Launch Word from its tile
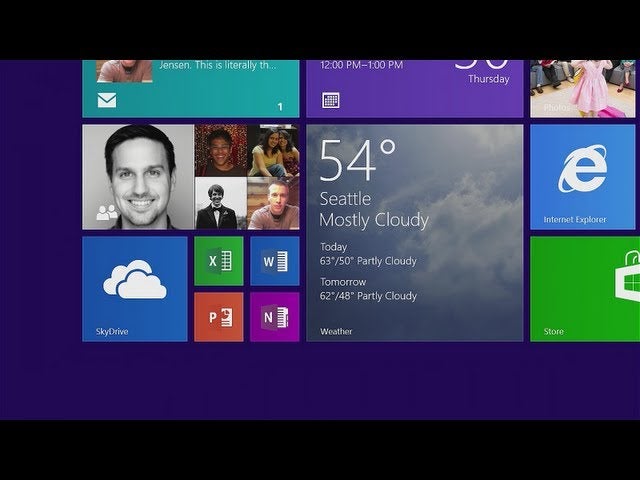 274,261
